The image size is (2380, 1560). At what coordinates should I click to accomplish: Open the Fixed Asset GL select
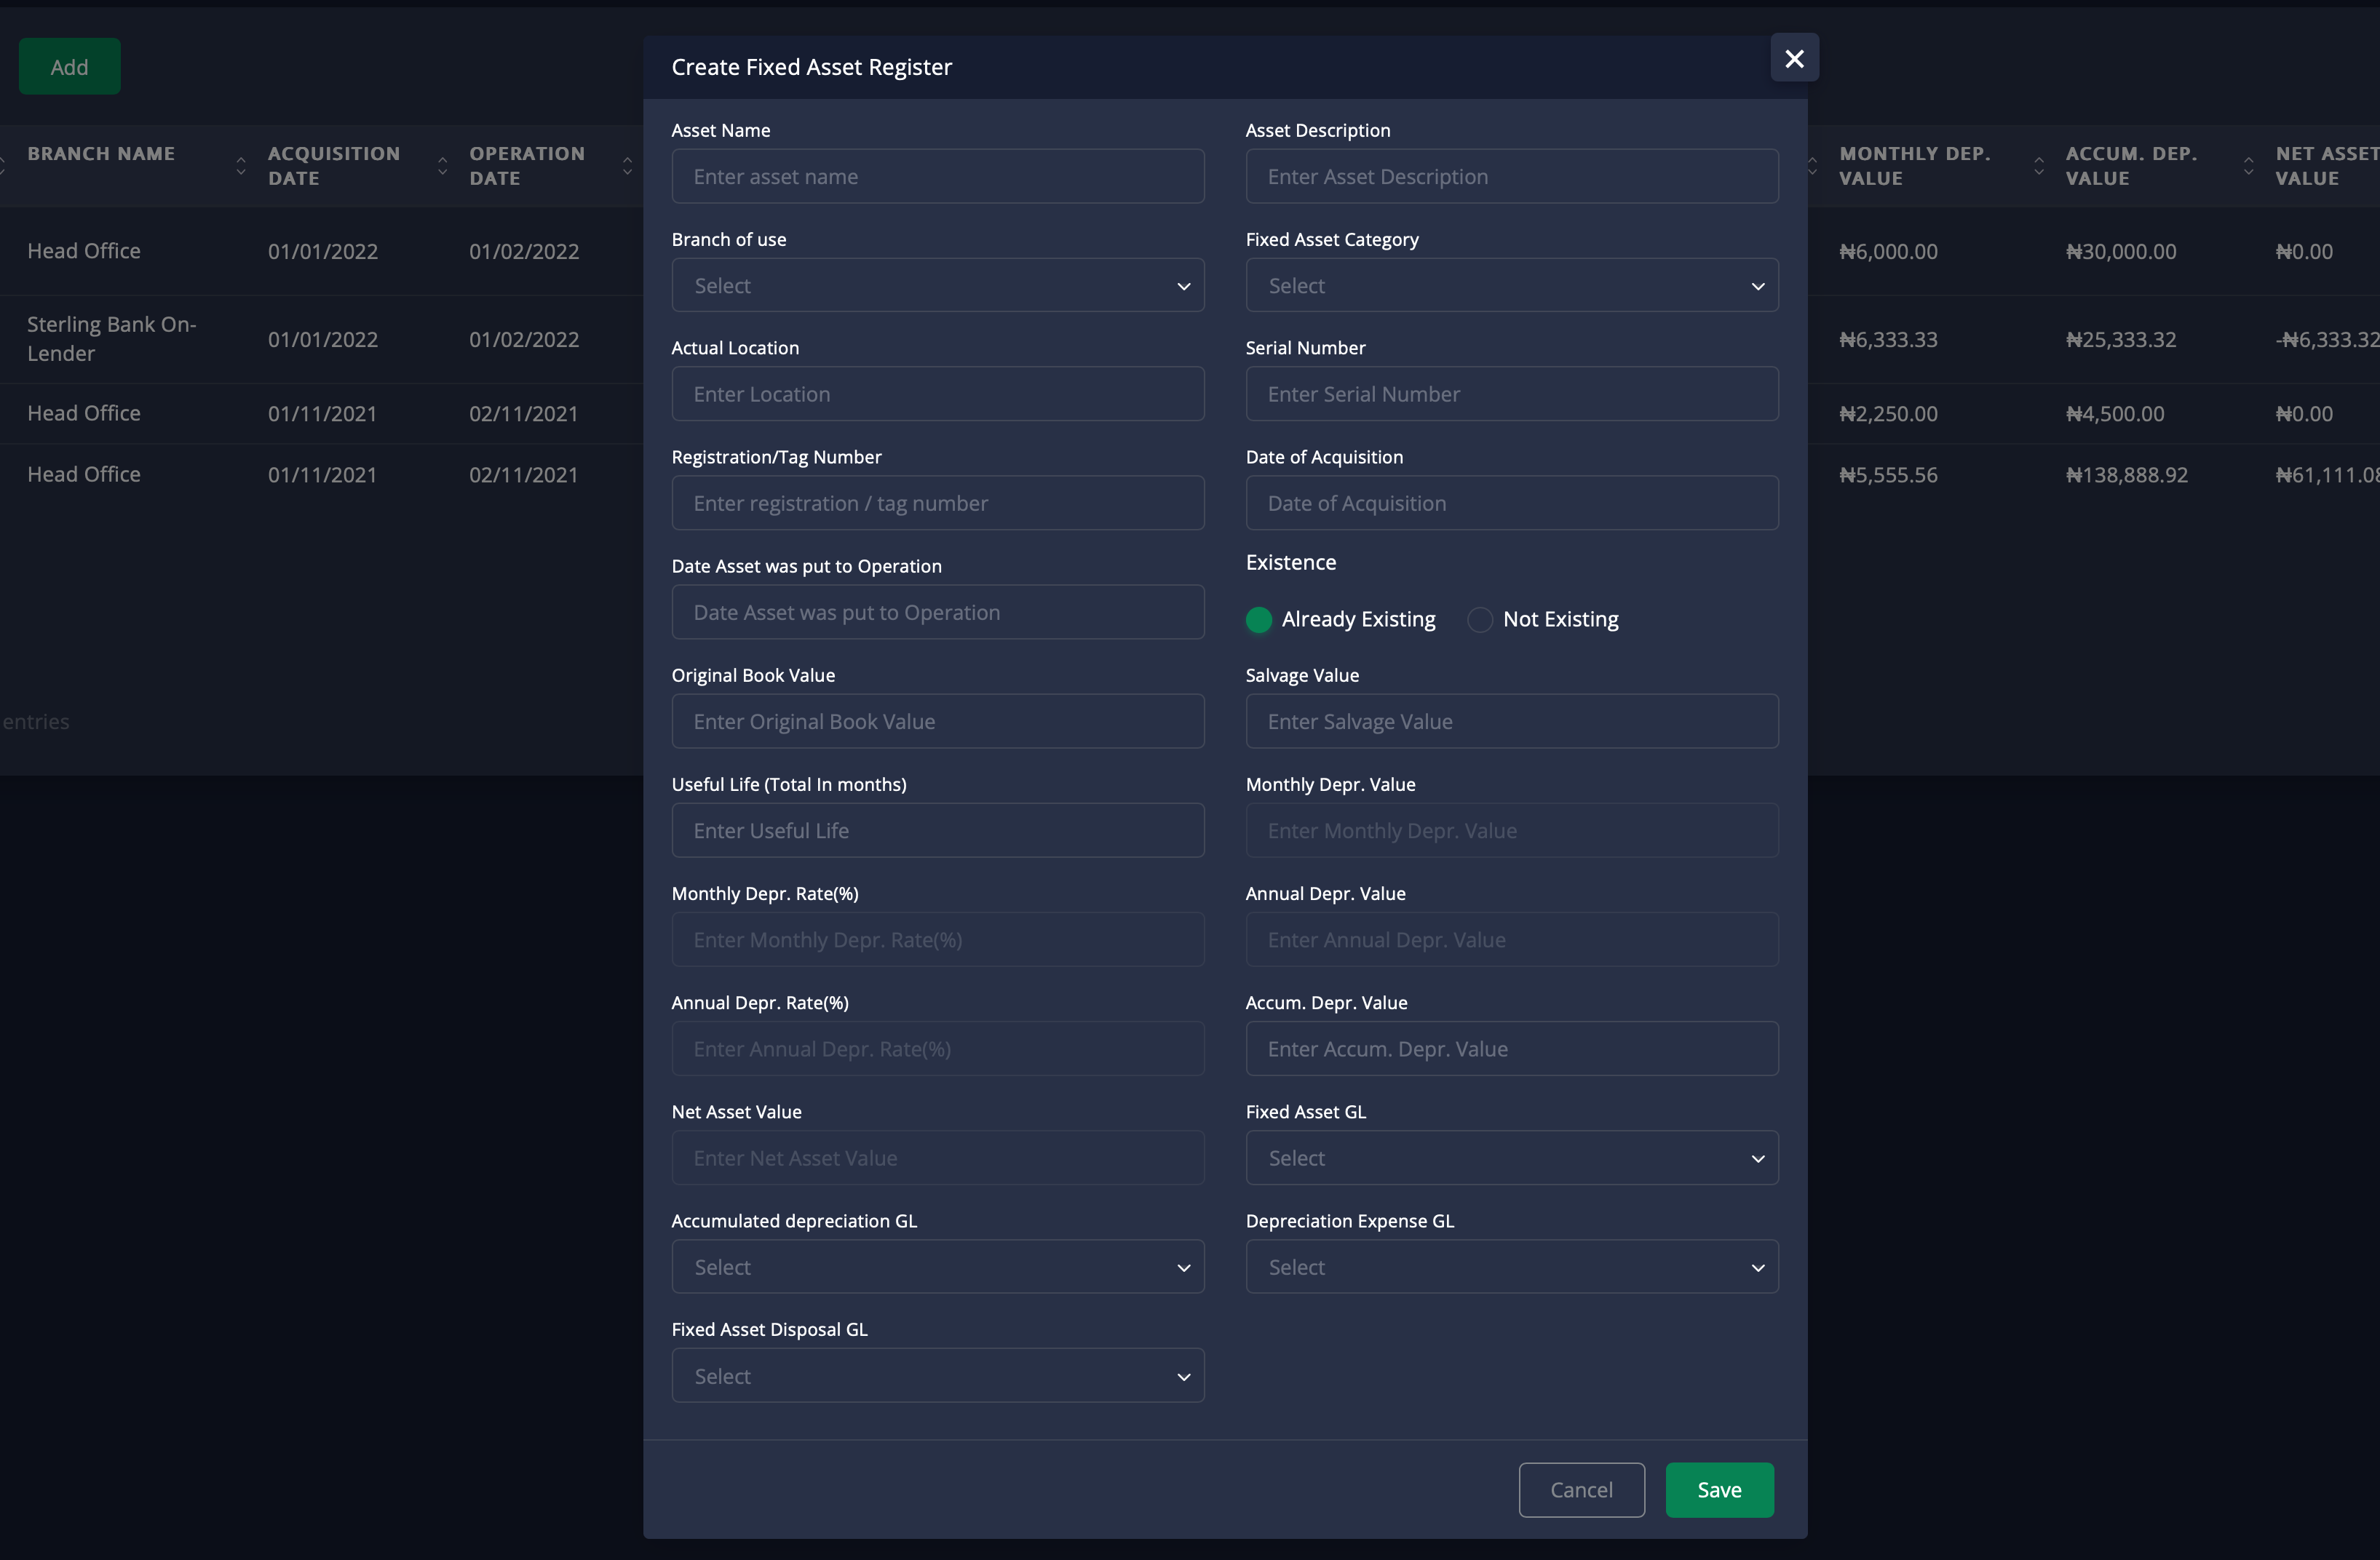1511,1158
